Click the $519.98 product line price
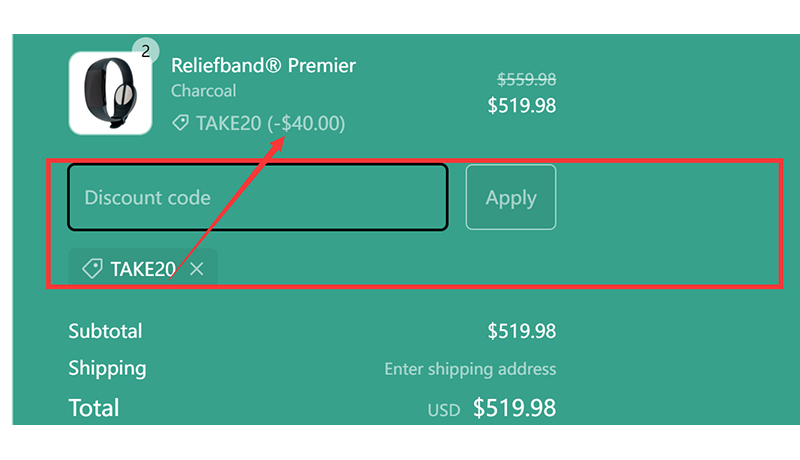 tap(521, 105)
